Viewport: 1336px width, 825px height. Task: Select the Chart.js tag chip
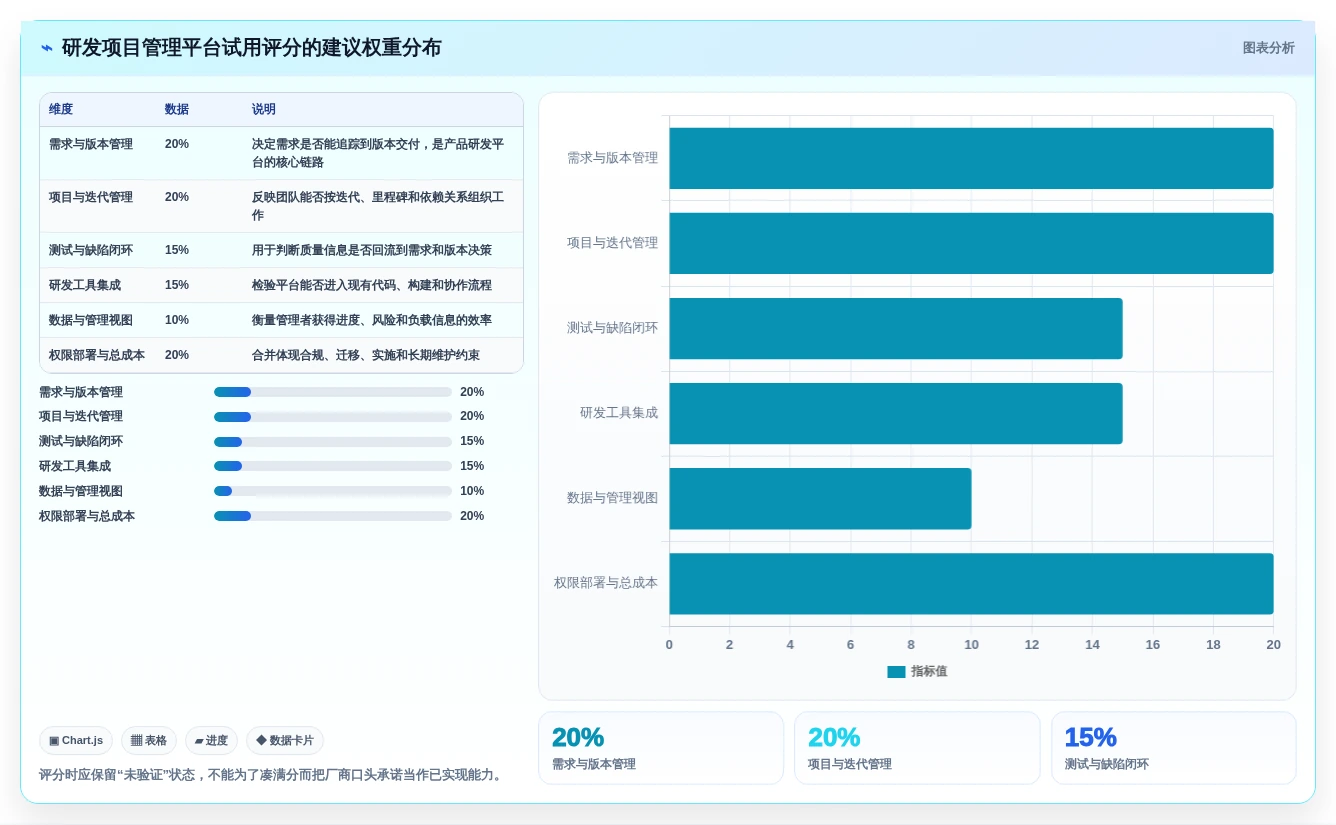point(76,741)
